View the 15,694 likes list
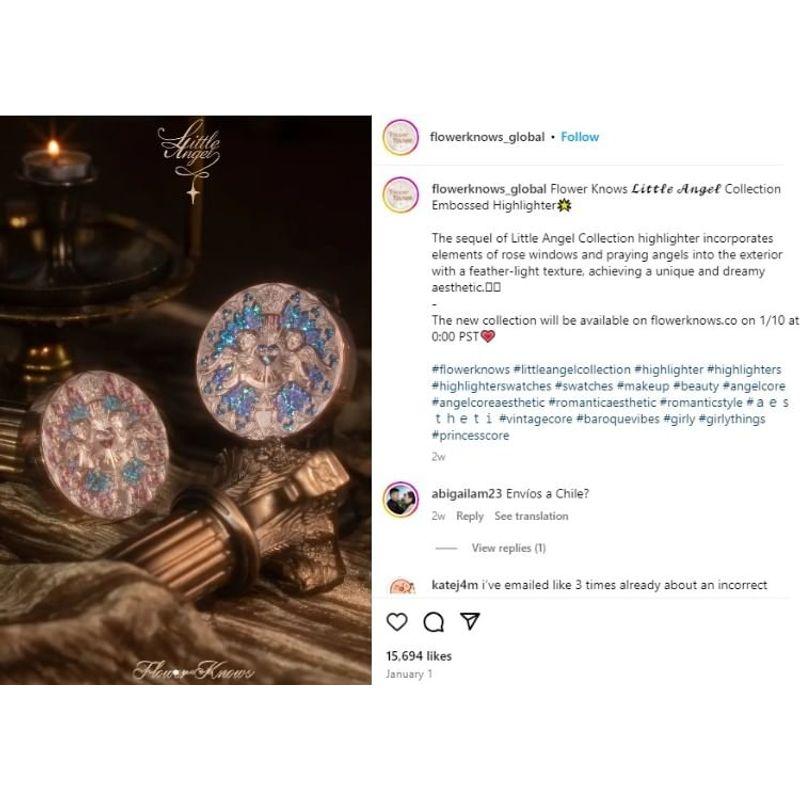Image resolution: width=800 pixels, height=800 pixels. click(419, 656)
